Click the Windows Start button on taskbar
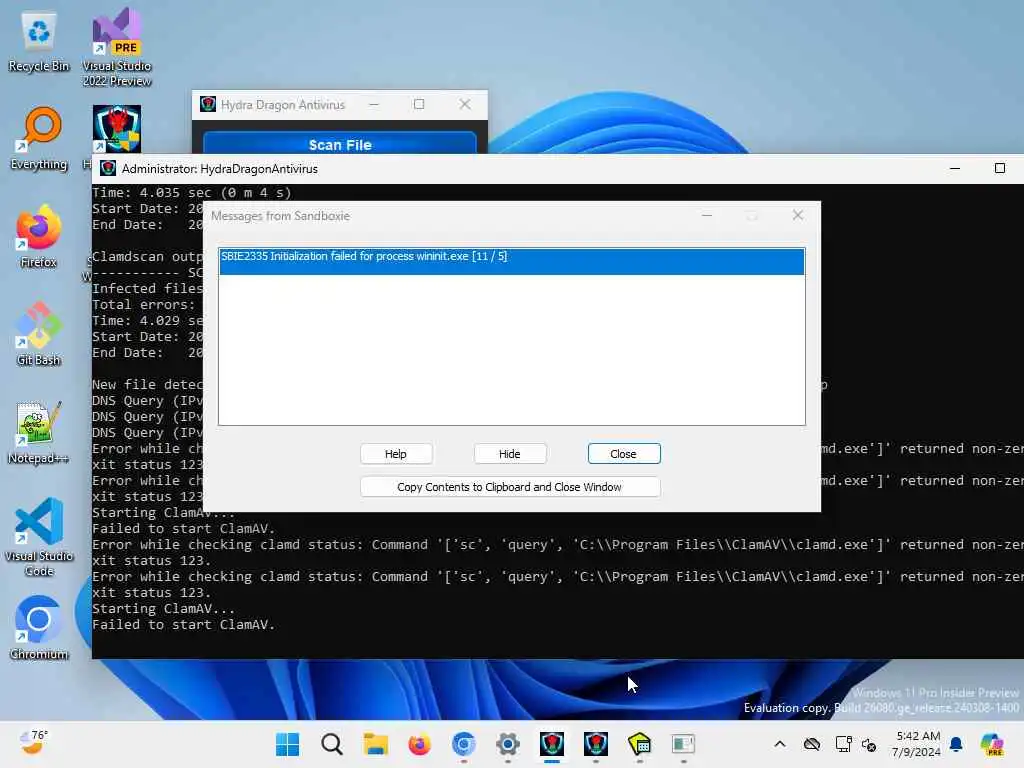The image size is (1024, 768). (x=287, y=744)
